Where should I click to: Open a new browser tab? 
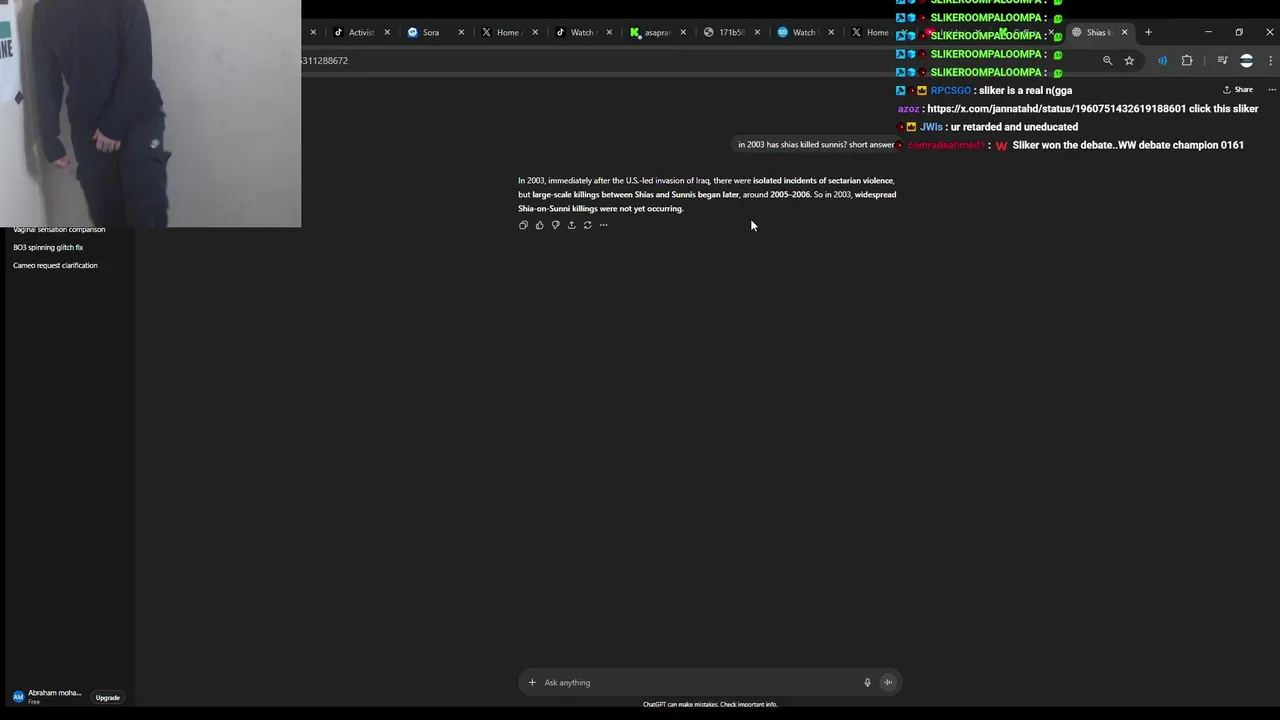coord(1148,32)
